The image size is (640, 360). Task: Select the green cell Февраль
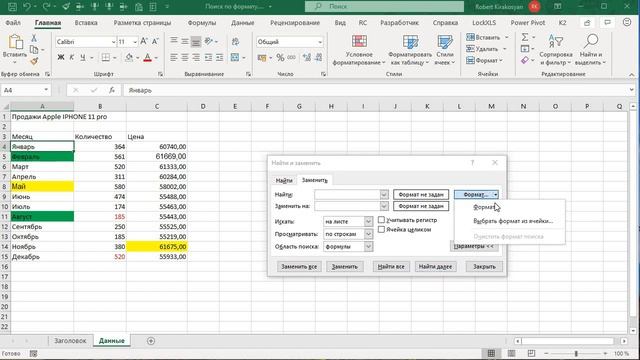42,157
